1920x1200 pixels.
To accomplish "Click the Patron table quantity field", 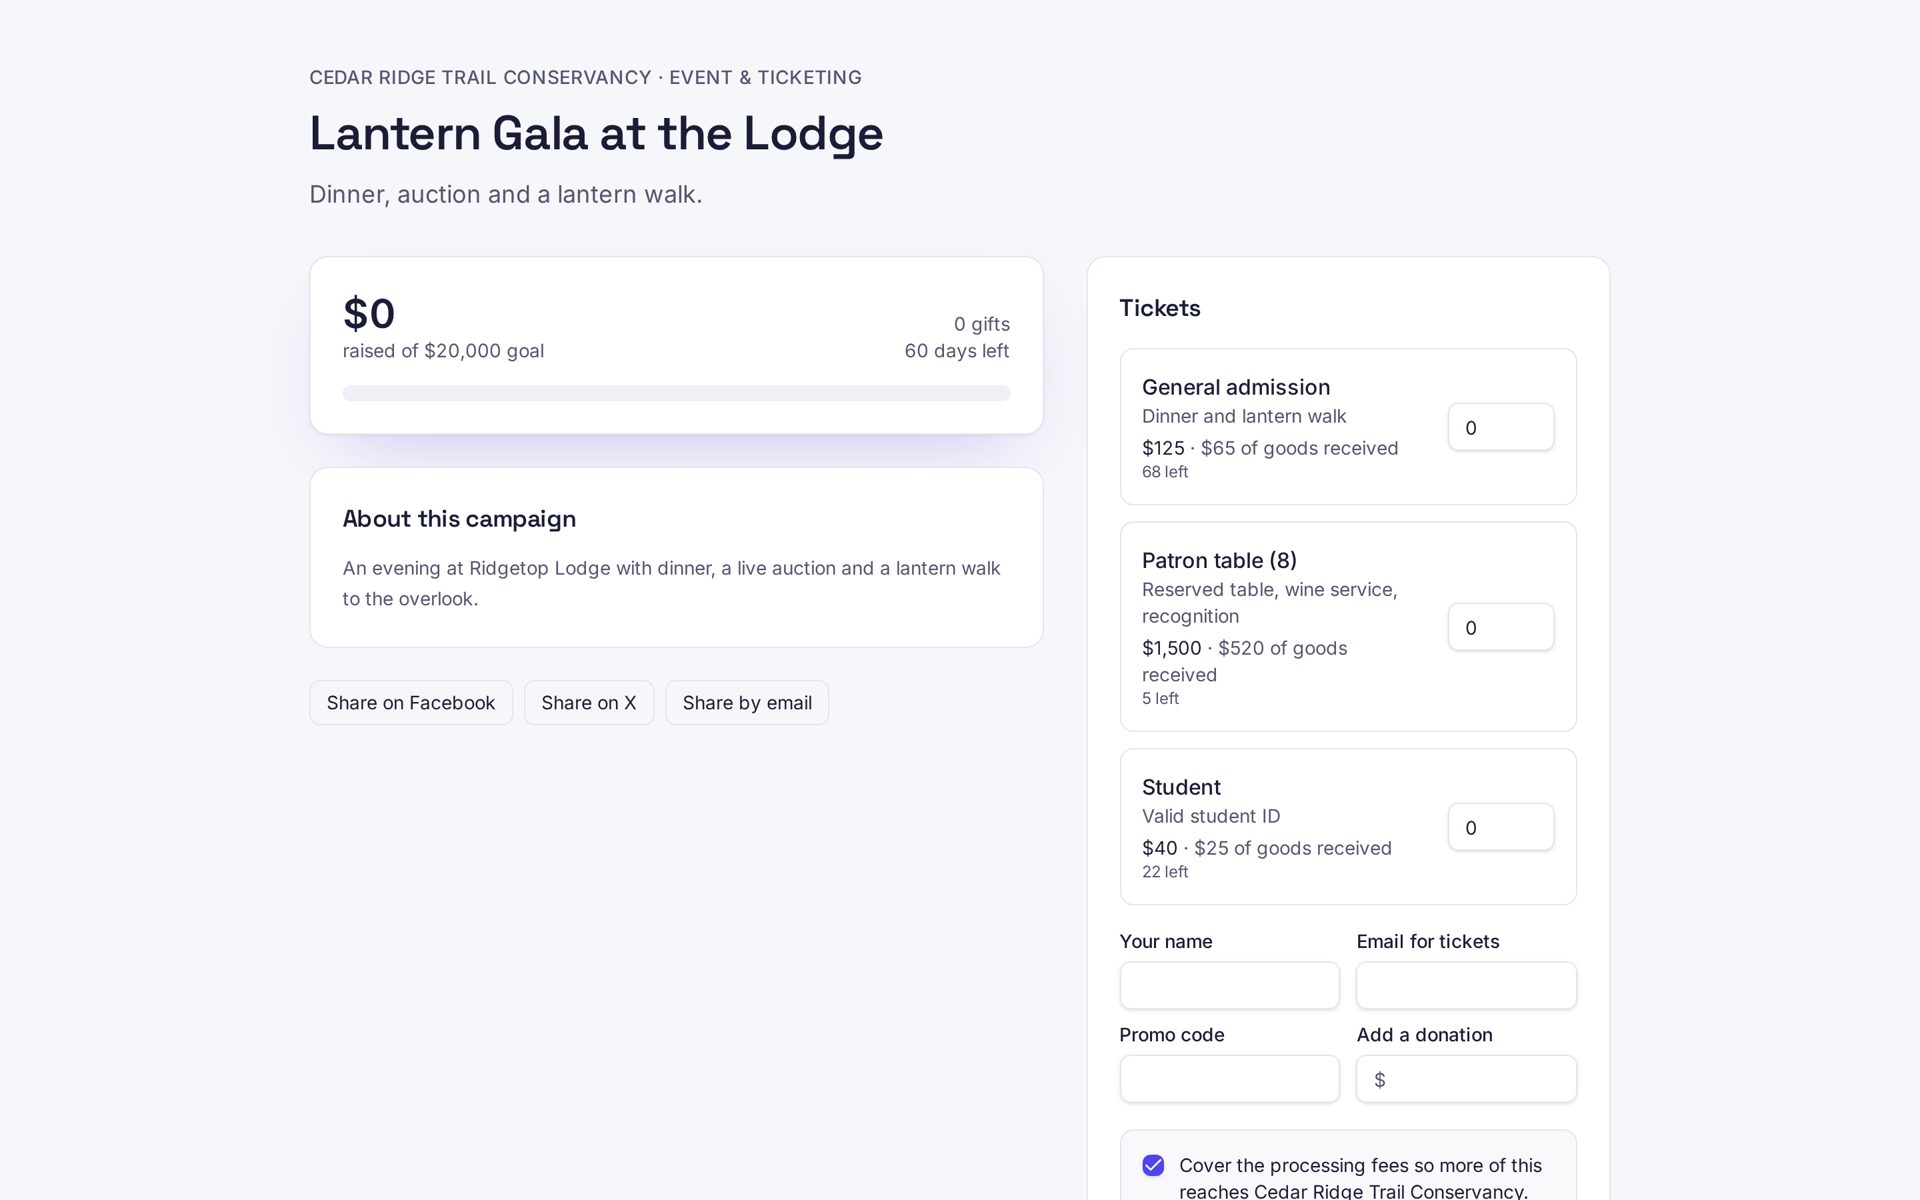I will coord(1501,627).
